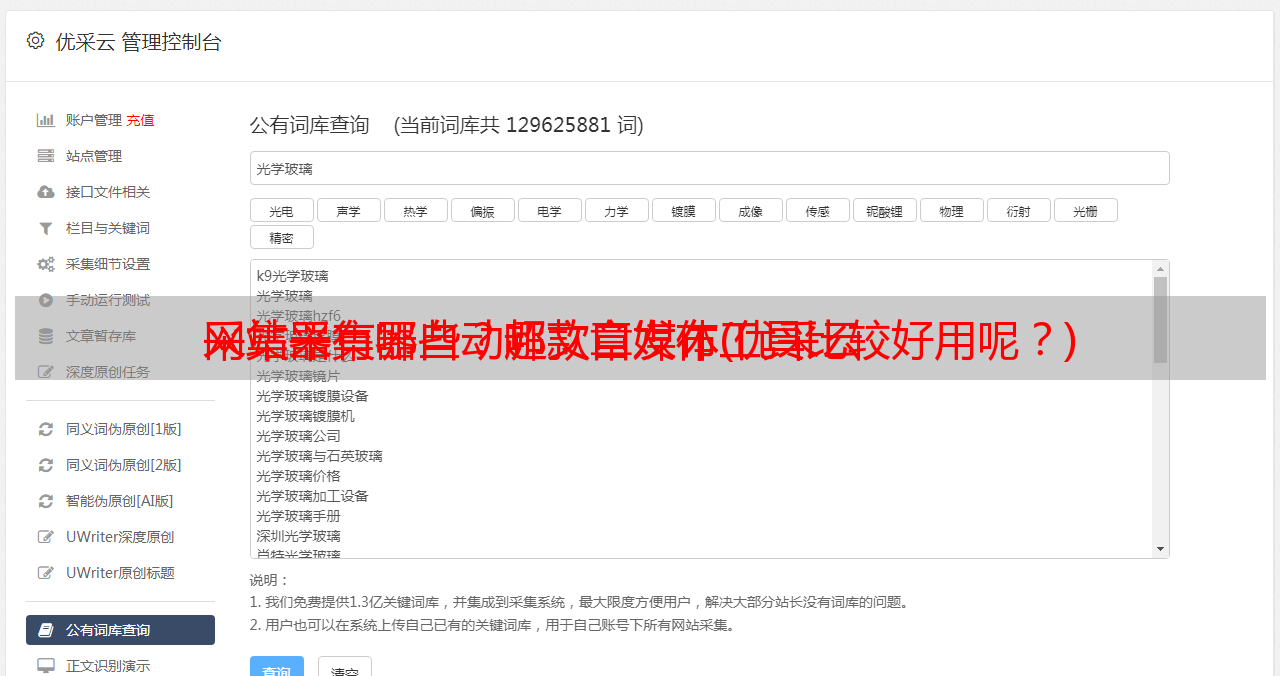Image resolution: width=1280 pixels, height=676 pixels.
Task: Click the refresh icon for 同义词伪原创[1版]
Action: [46, 429]
